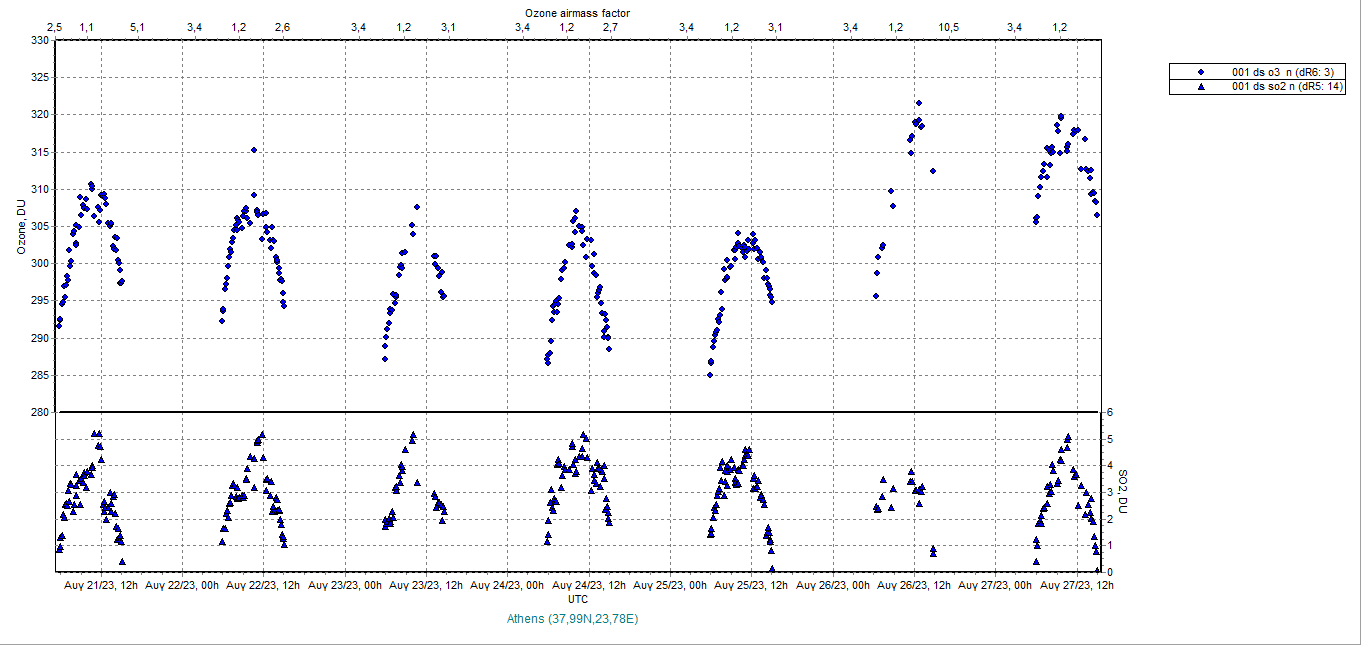Click the 'Αυγ 21/23, 12h' time axis label
1361x645 pixels.
point(100,585)
